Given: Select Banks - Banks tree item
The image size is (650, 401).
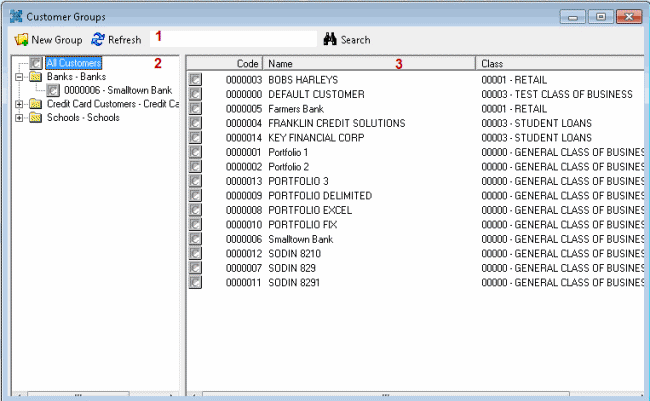Looking at the screenshot, I should (x=76, y=77).
